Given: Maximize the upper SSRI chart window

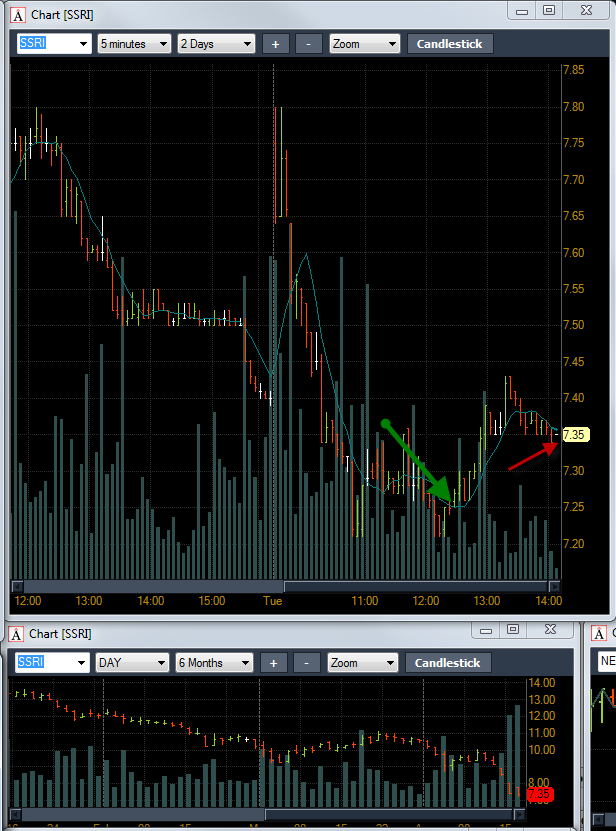Looking at the screenshot, I should (549, 11).
